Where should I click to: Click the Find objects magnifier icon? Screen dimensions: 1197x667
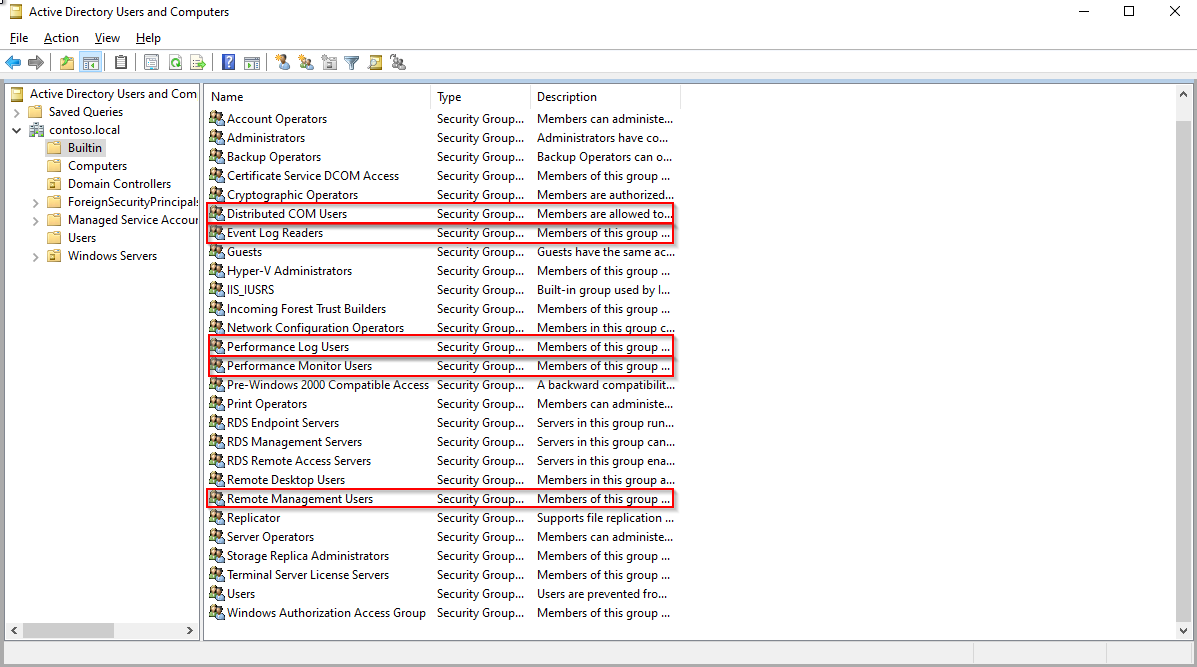375,63
